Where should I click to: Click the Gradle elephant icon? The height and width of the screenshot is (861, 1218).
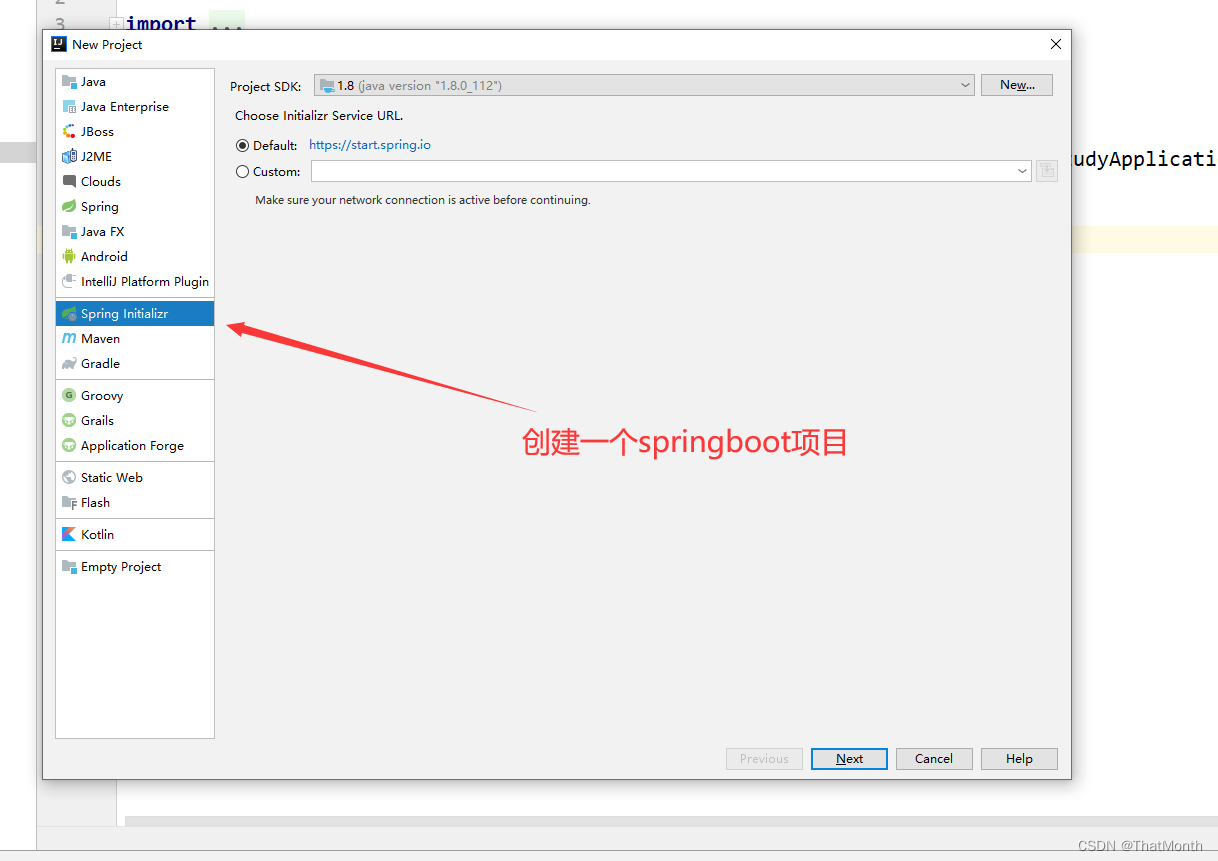click(69, 364)
